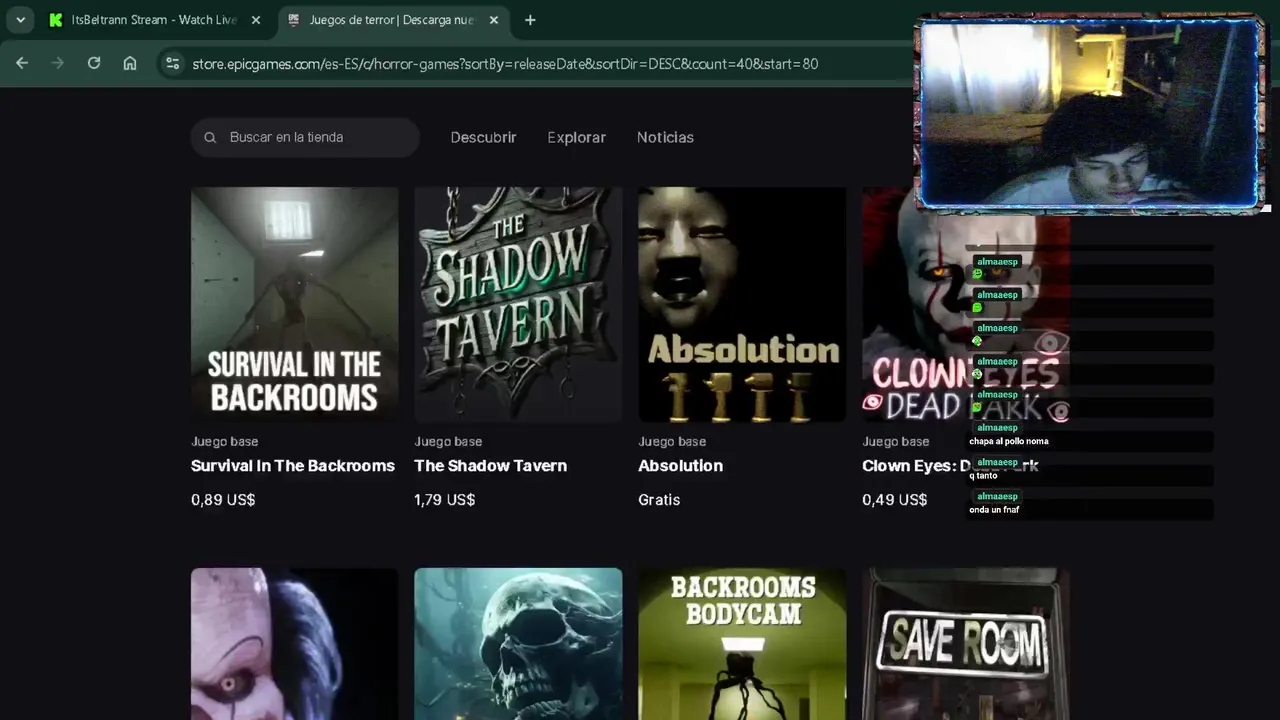Open The Shadow Tavern cover art
Viewport: 1280px width, 720px height.
(x=518, y=304)
